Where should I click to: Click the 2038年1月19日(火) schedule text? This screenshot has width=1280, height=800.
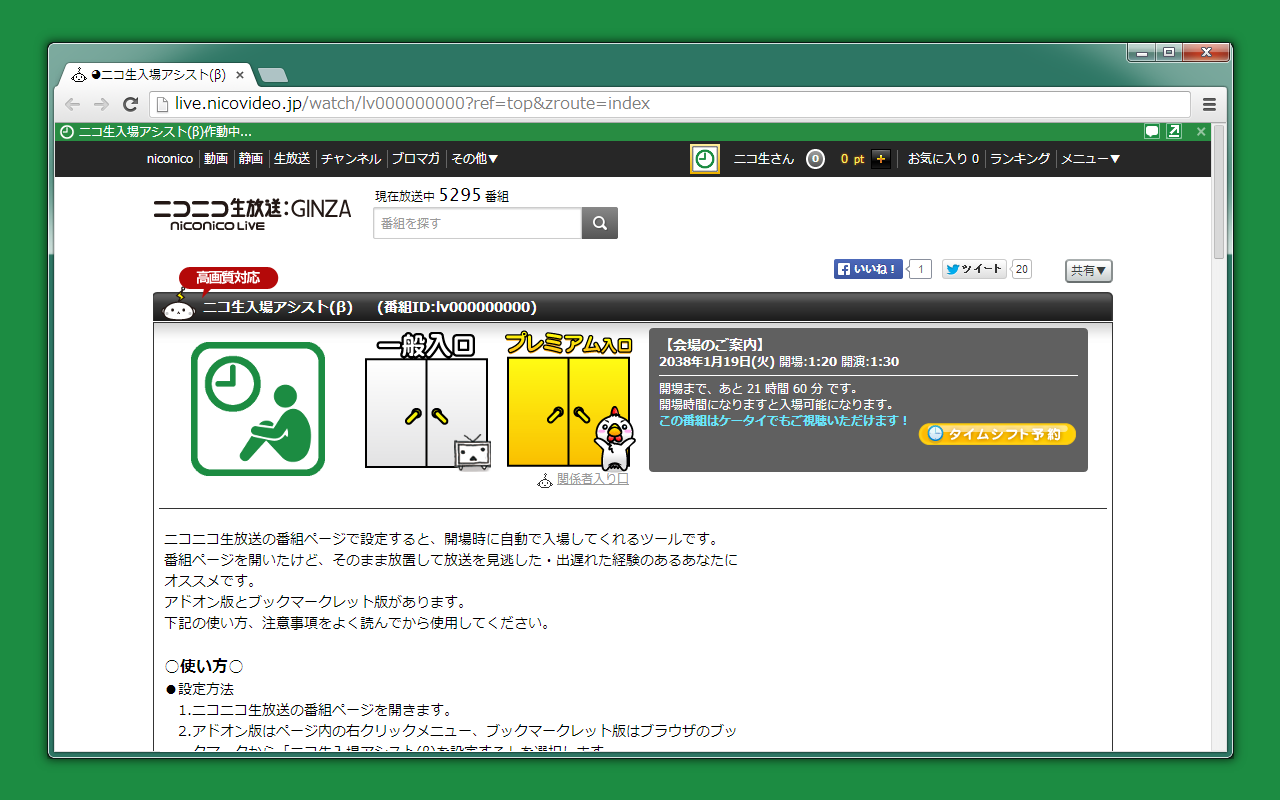click(x=717, y=362)
